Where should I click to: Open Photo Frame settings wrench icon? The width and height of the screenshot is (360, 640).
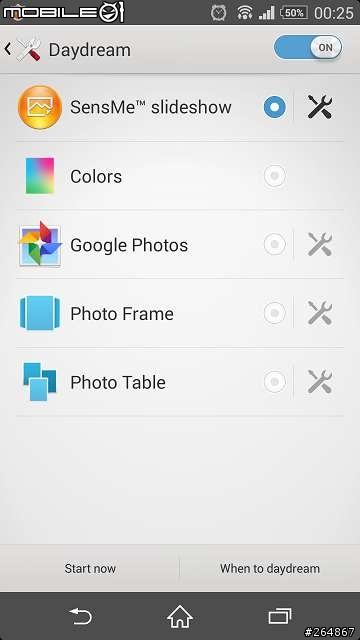coord(320,313)
